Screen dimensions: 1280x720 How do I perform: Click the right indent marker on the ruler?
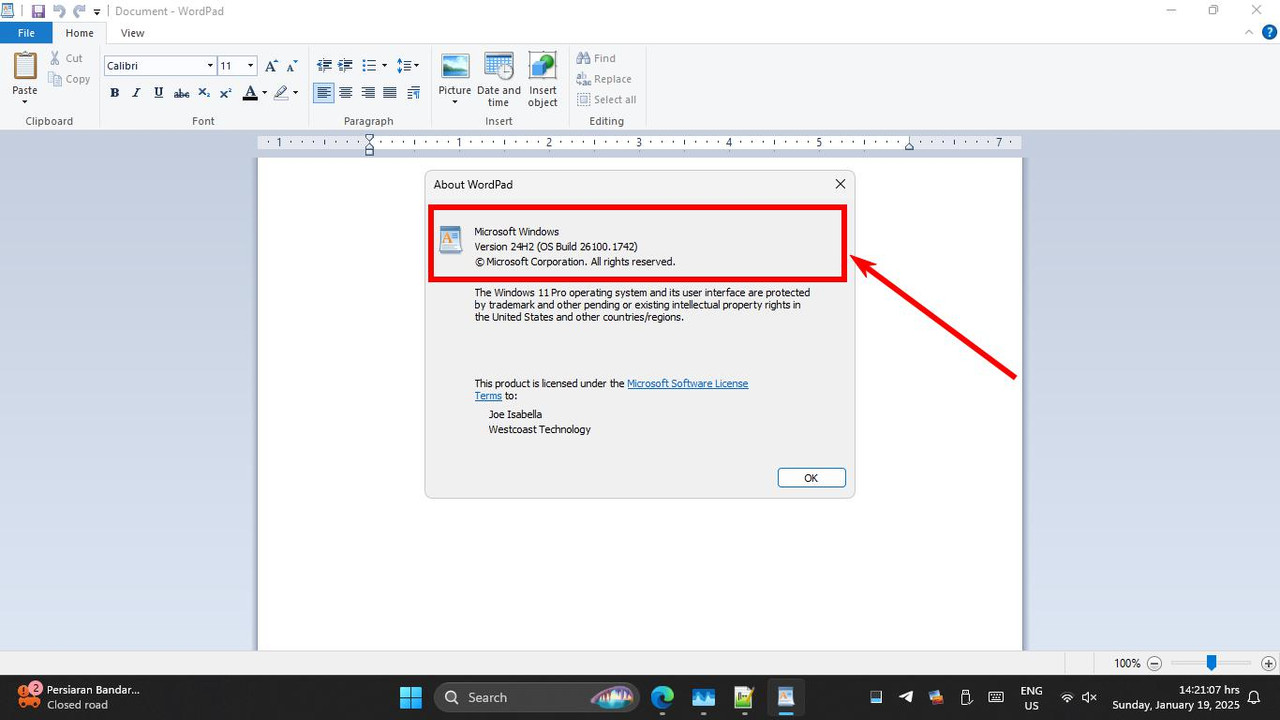[x=909, y=146]
